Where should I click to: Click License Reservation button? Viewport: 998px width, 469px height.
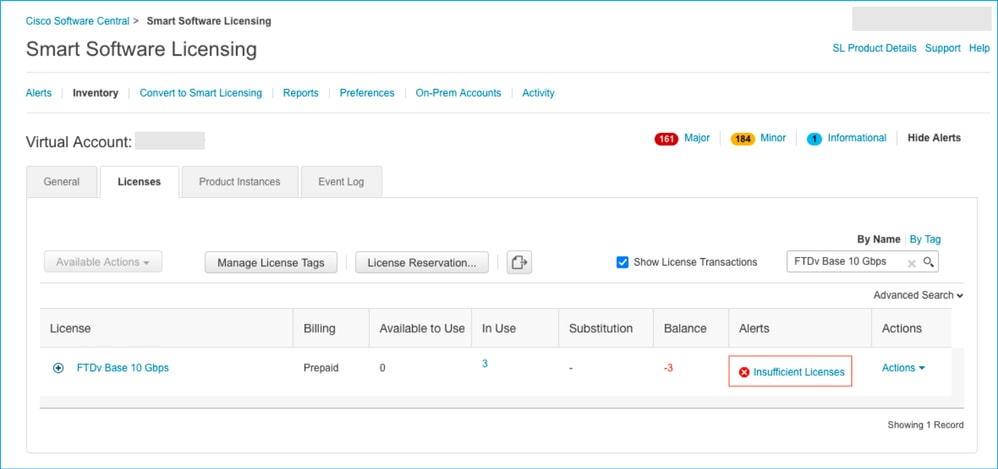[x=422, y=262]
